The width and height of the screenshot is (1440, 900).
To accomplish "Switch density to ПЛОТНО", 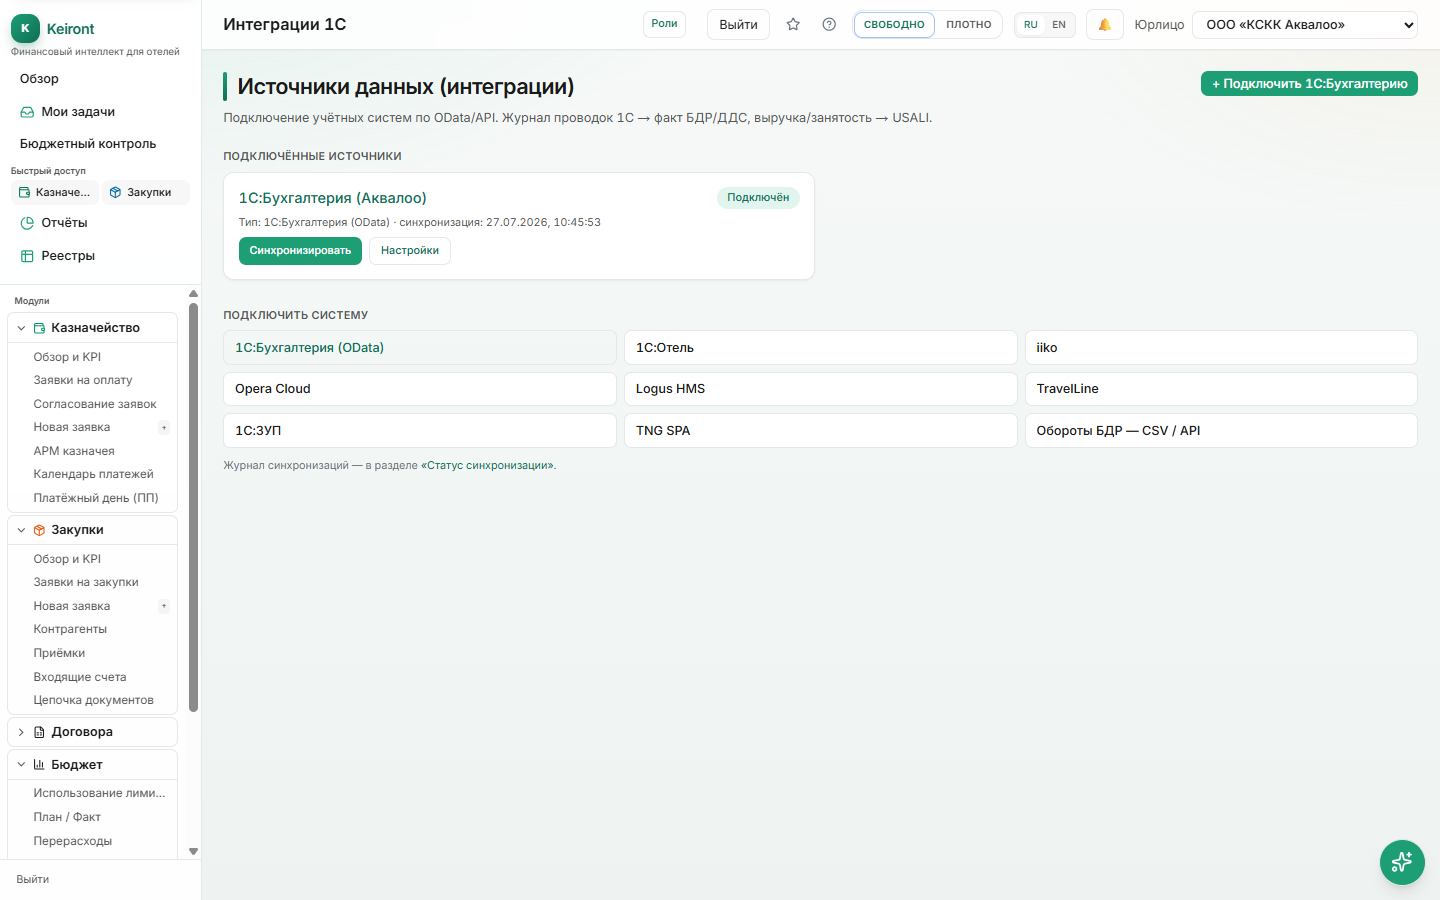I will [x=969, y=24].
